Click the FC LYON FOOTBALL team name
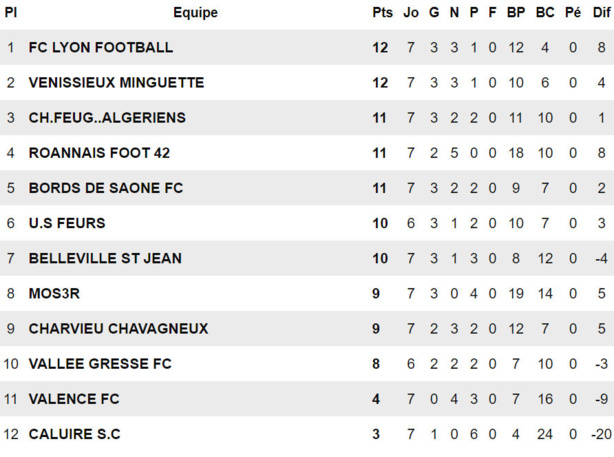Viewport: 614px width, 457px height. [x=100, y=47]
